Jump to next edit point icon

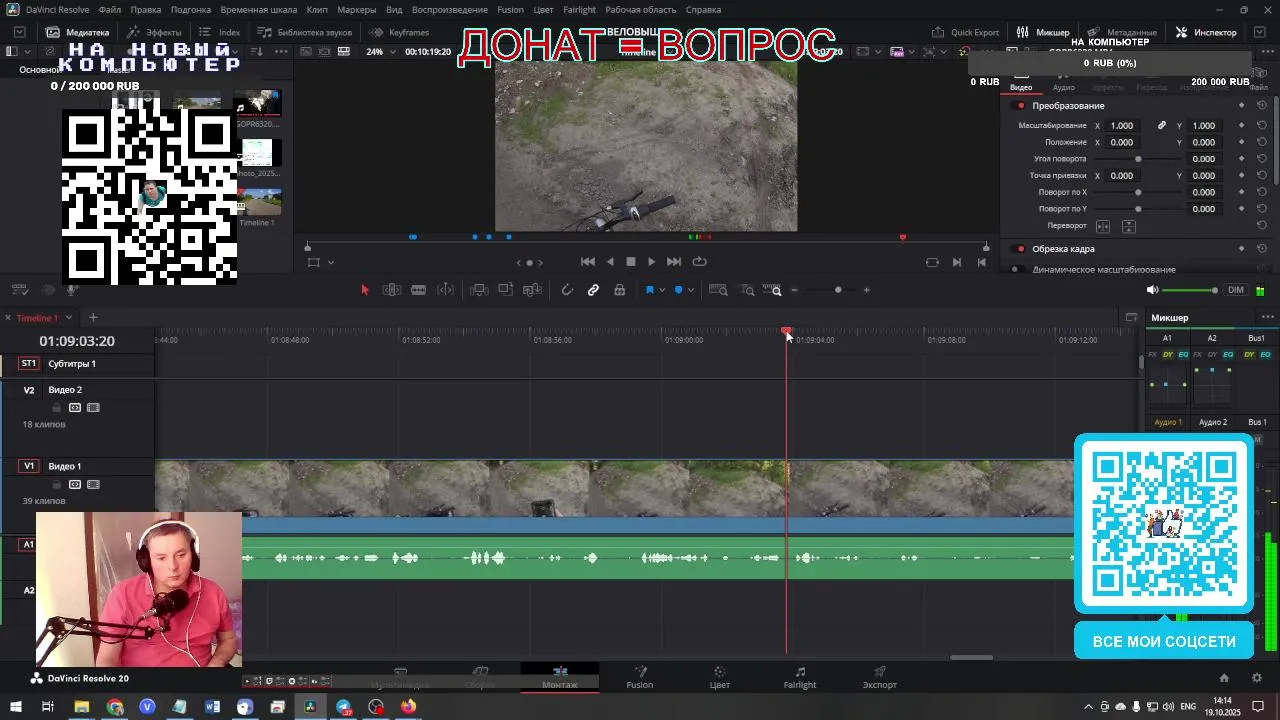pos(957,262)
